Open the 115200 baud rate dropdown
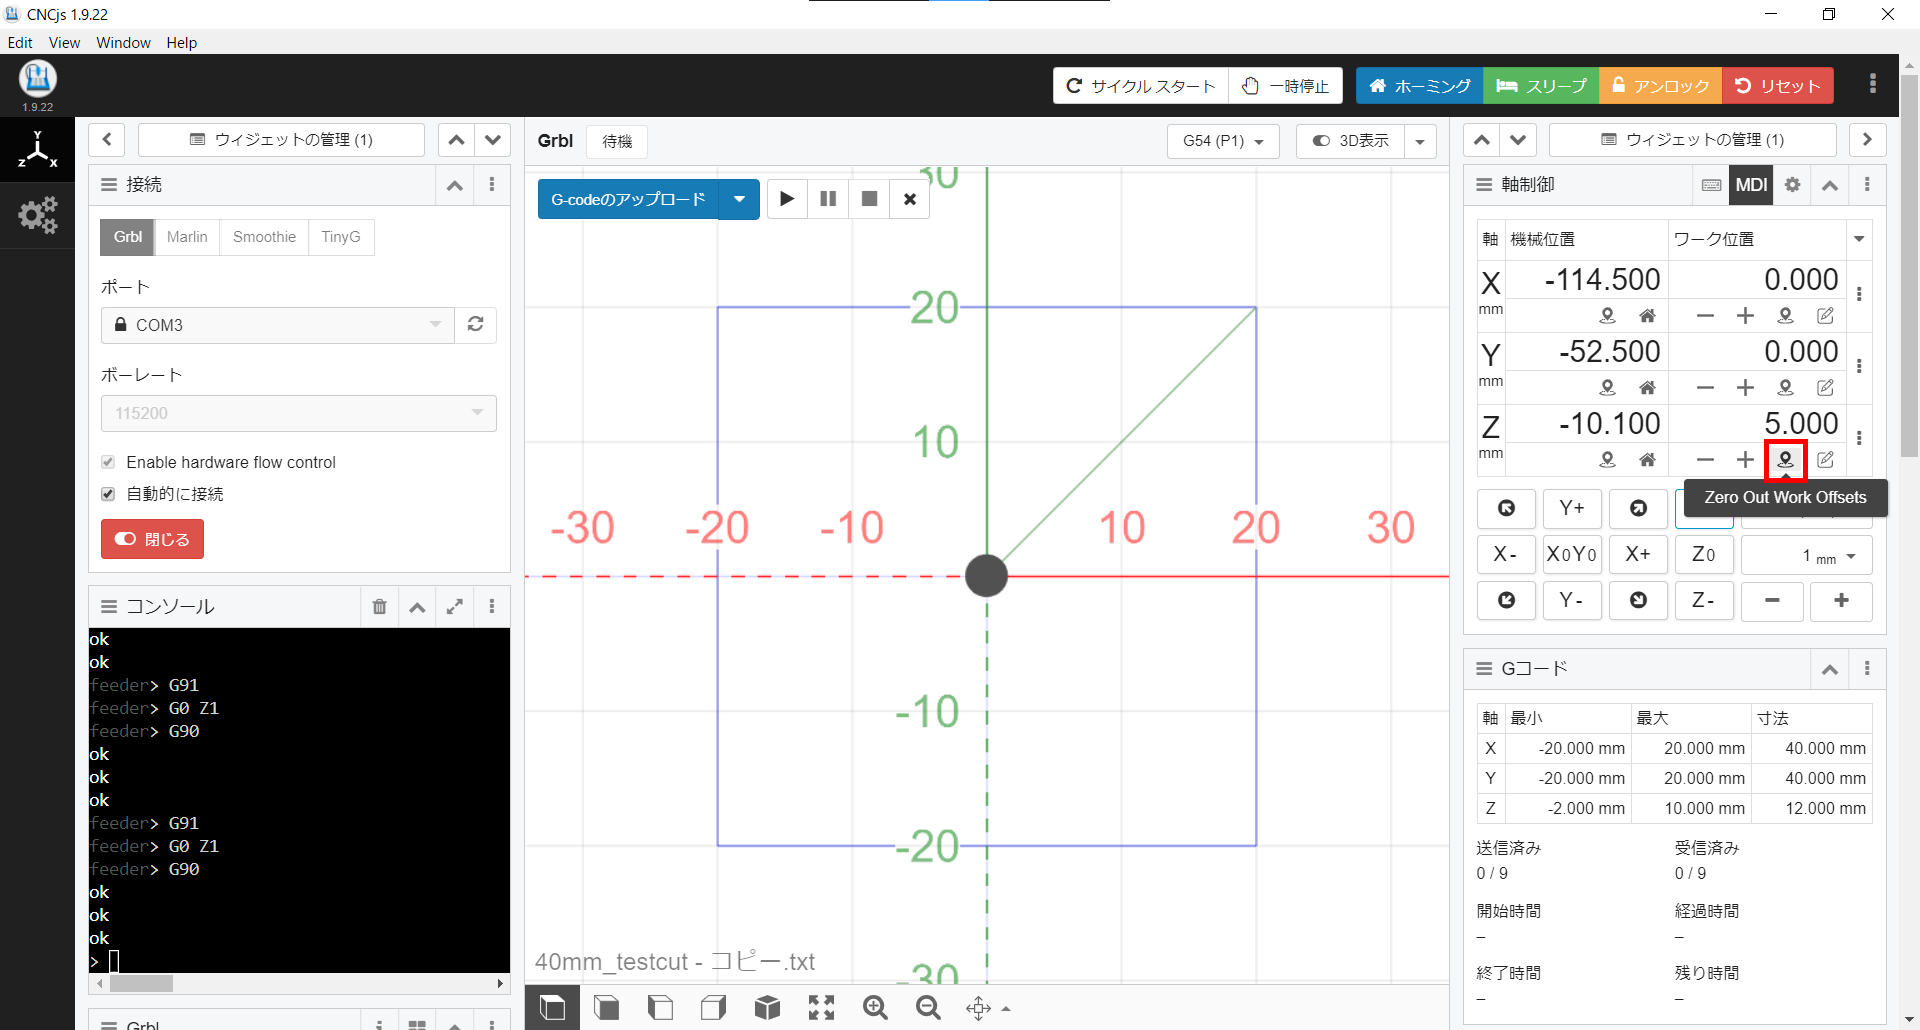 [298, 413]
